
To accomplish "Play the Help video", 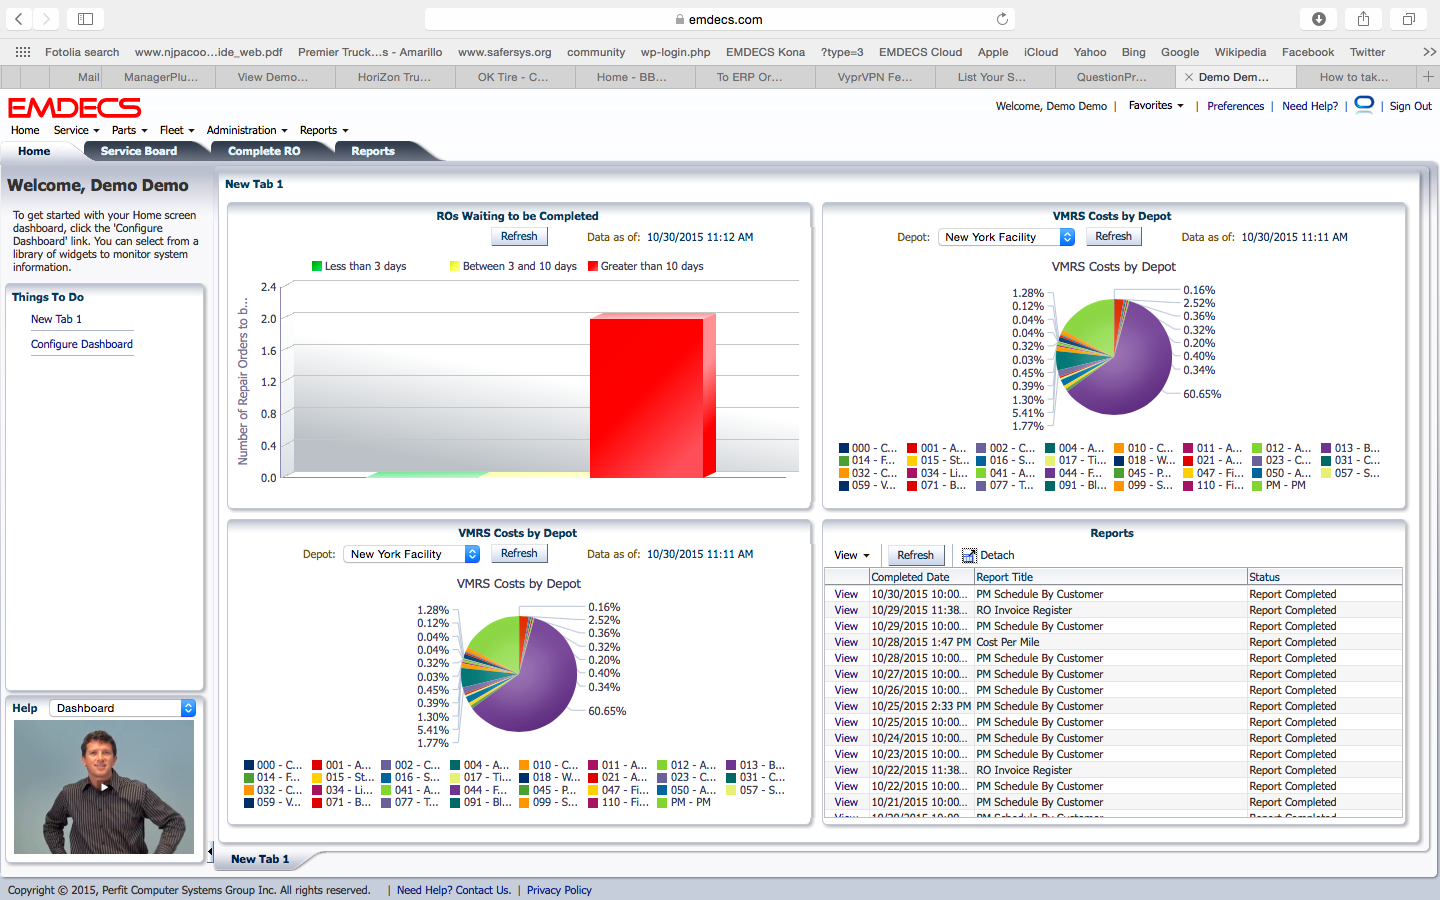I will coord(104,787).
